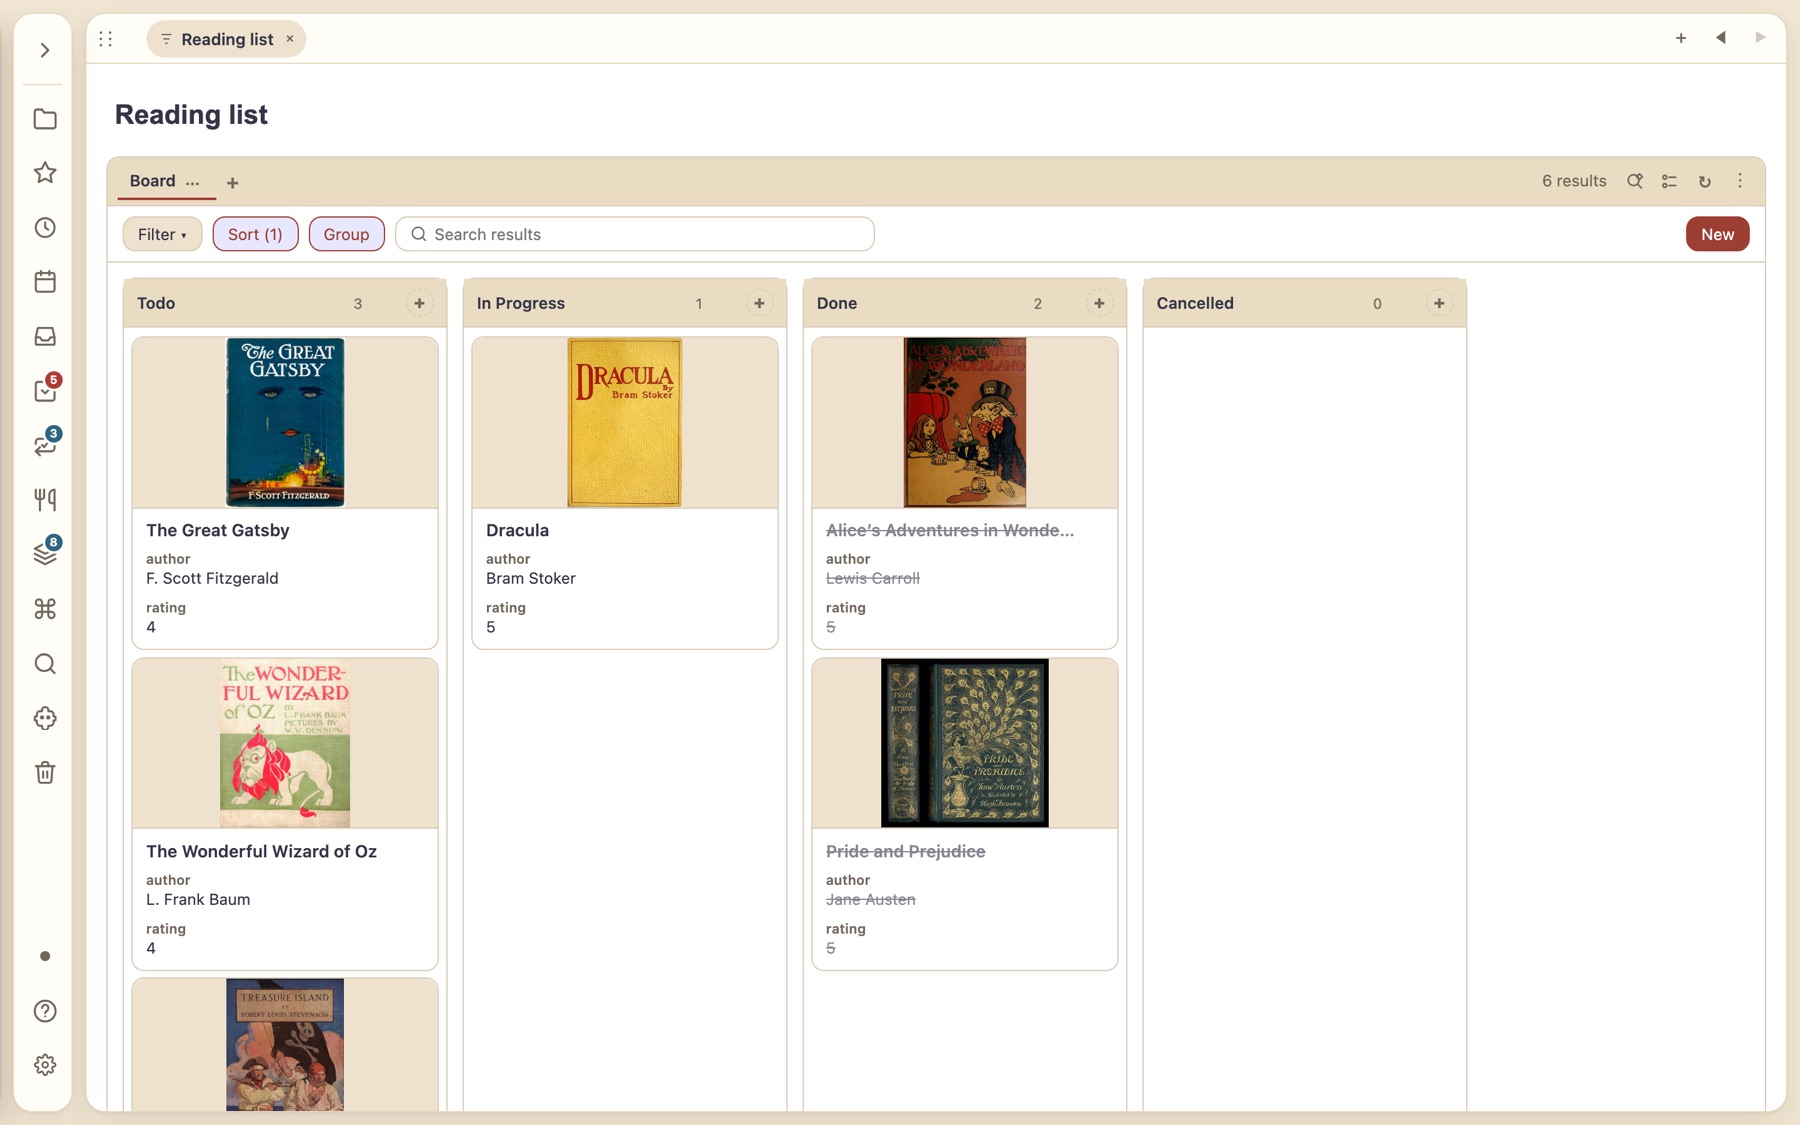Click the search icon beside 6 results
The image size is (1800, 1125).
[1635, 181]
